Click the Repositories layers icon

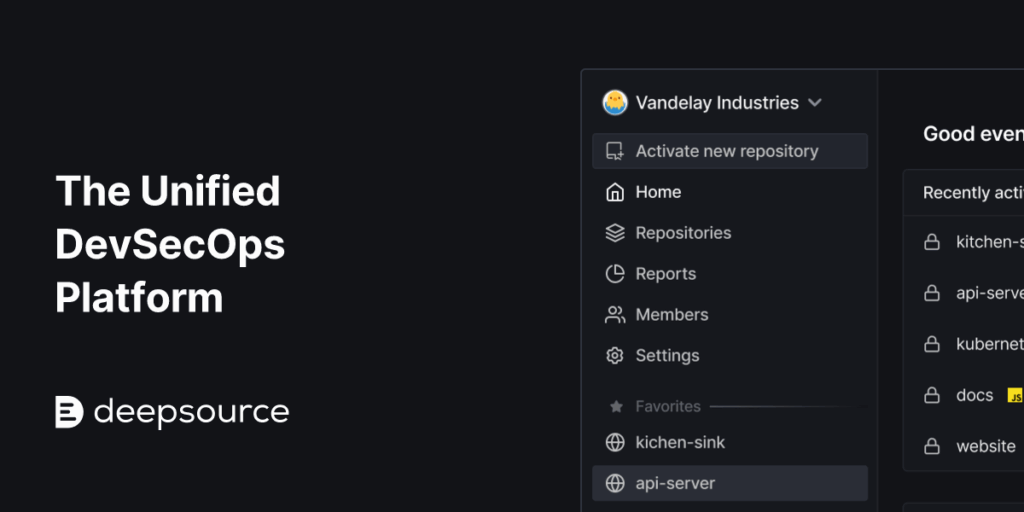coord(615,233)
